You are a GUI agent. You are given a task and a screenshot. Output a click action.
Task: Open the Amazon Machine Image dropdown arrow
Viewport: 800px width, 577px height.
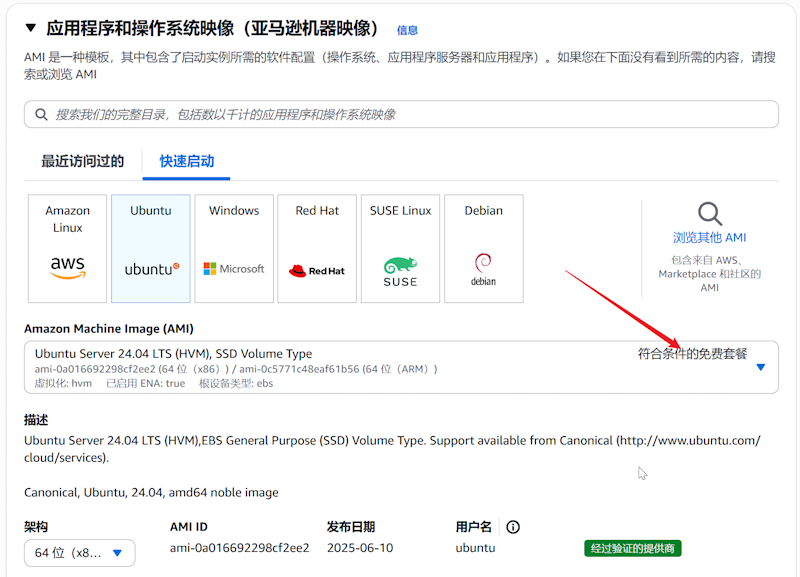(760, 367)
